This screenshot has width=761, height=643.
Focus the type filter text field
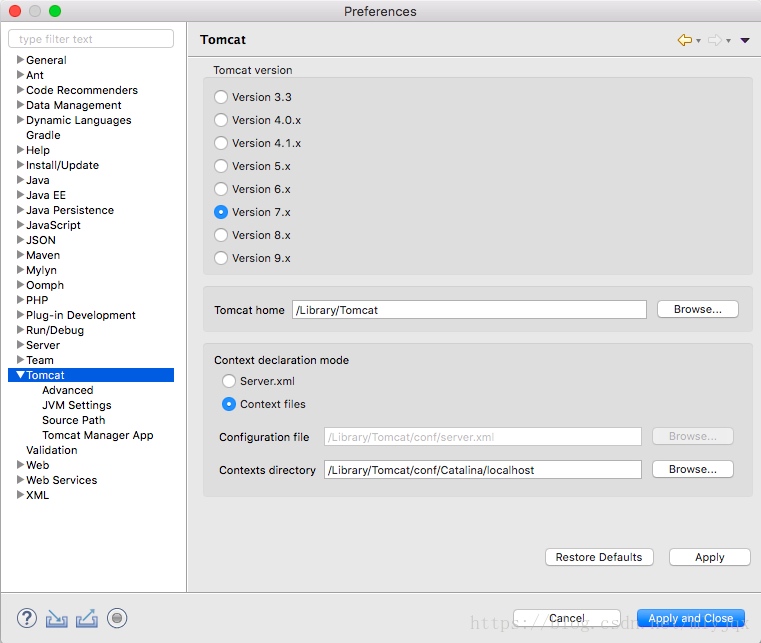(91, 39)
